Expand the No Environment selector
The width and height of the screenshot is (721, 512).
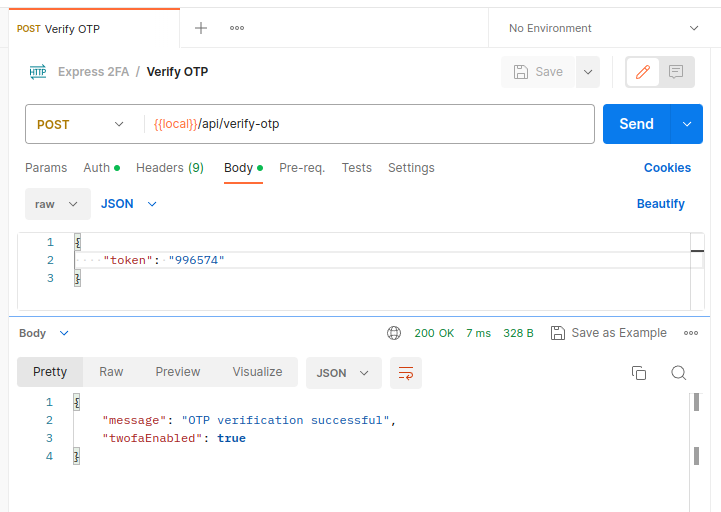coord(604,28)
